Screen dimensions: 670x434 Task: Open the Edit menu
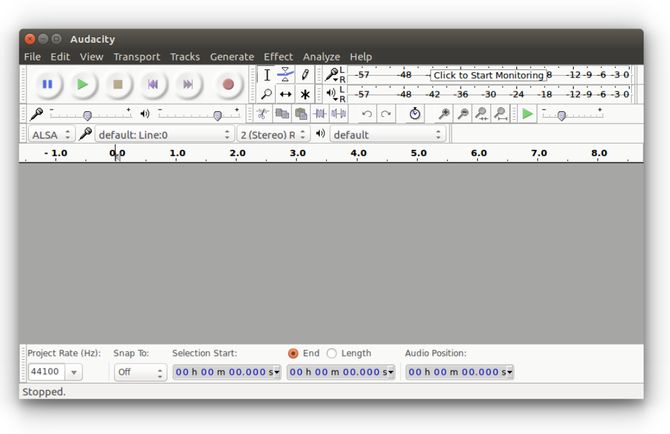60,57
